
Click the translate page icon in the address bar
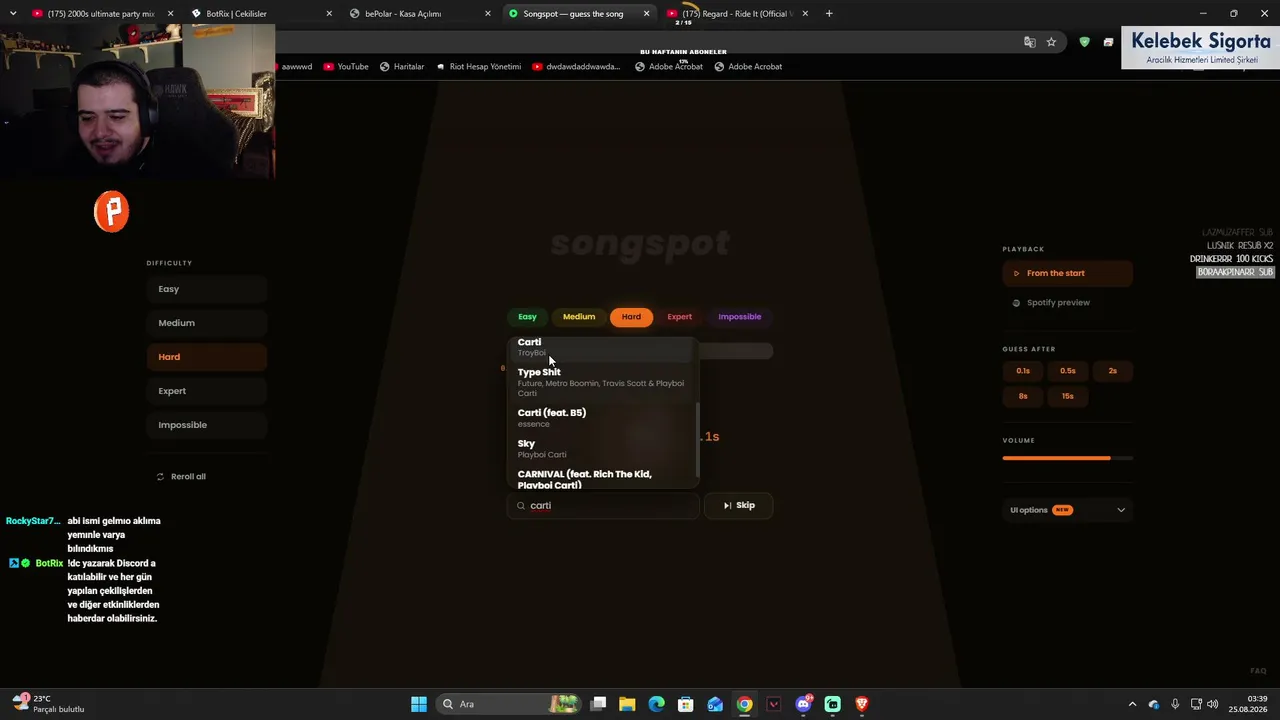click(x=1030, y=42)
